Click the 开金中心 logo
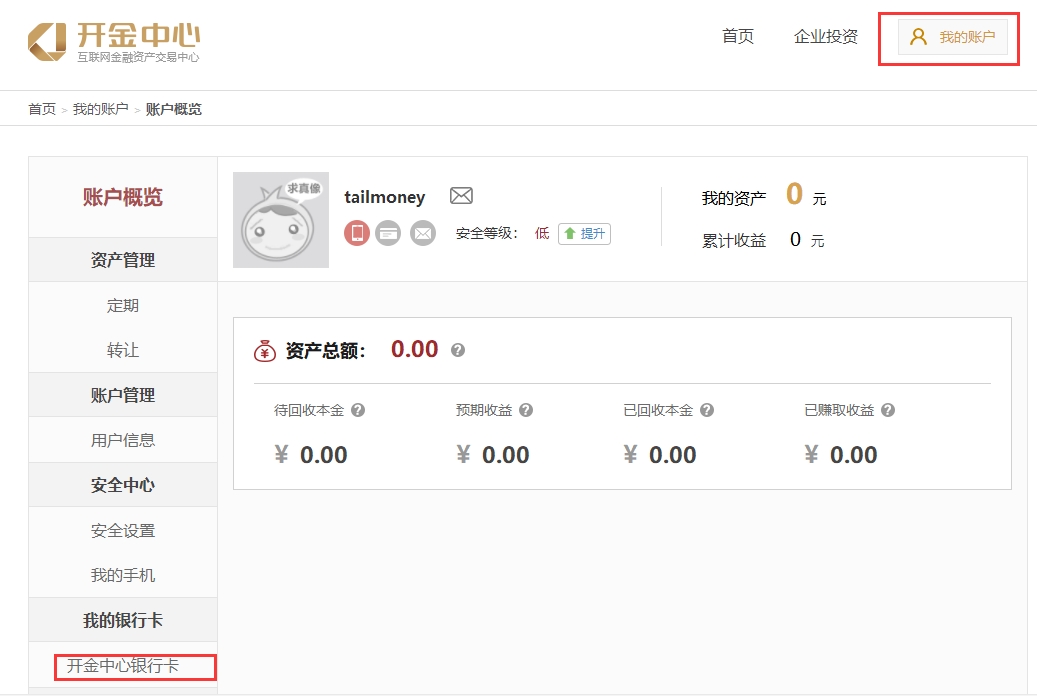 pyautogui.click(x=114, y=40)
